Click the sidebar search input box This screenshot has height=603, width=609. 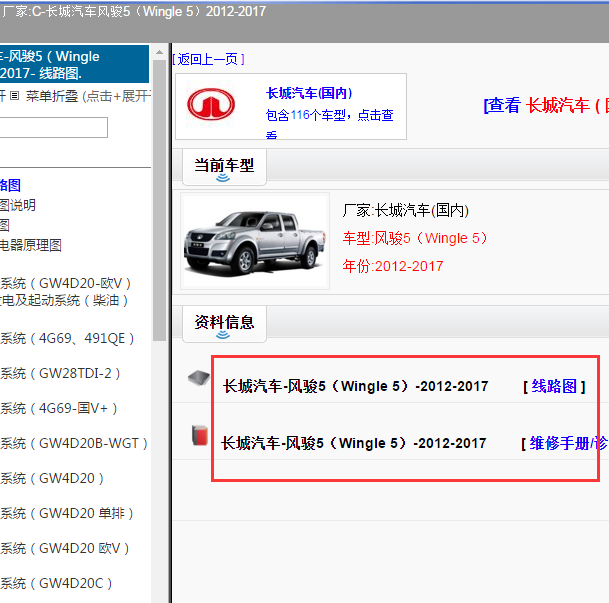pos(54,127)
